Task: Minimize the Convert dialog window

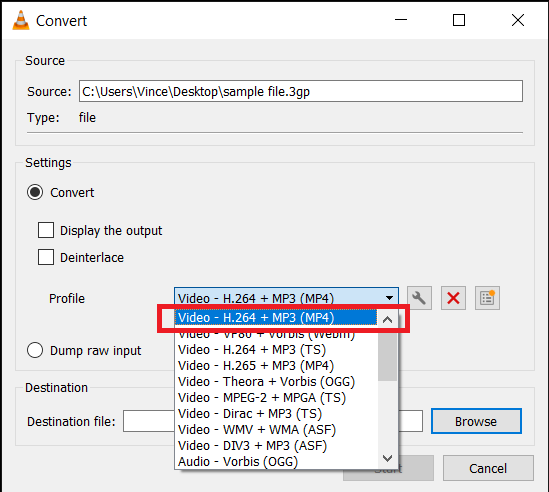Action: [x=401, y=20]
